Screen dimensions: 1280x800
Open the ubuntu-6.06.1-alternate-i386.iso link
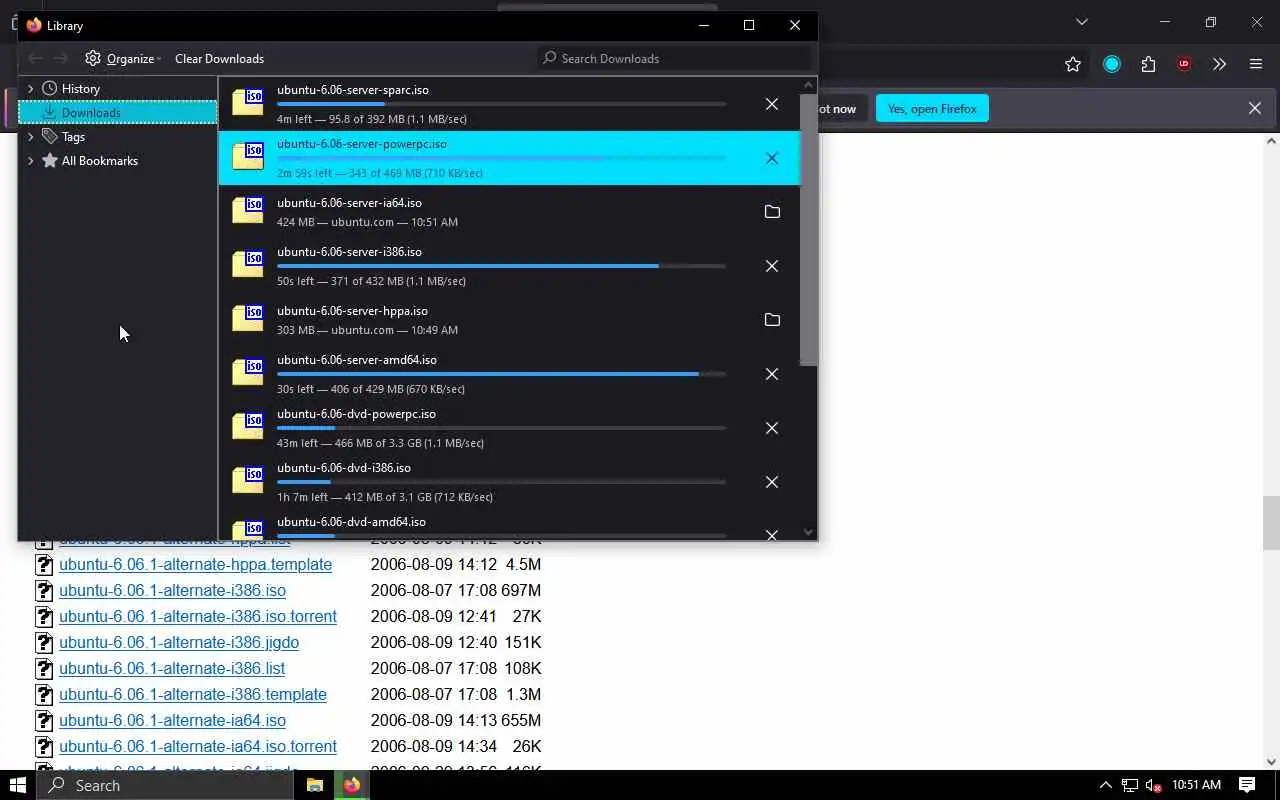(x=172, y=590)
